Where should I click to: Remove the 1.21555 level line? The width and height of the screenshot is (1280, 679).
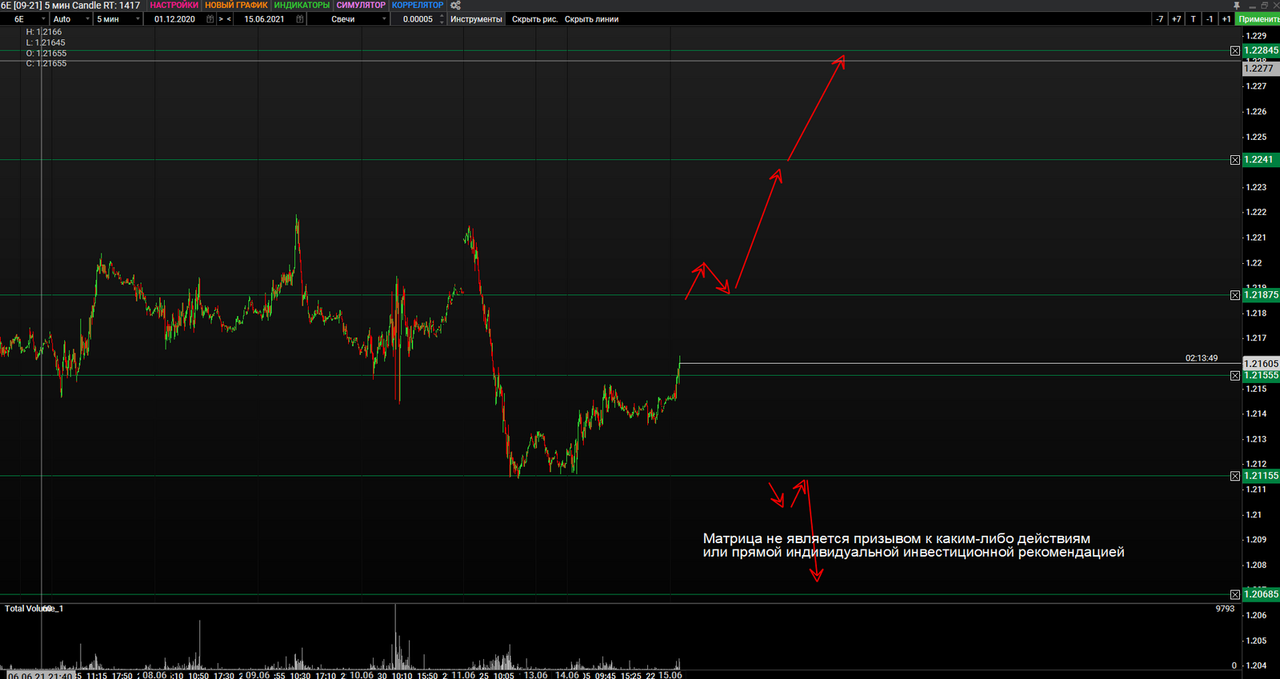1234,376
